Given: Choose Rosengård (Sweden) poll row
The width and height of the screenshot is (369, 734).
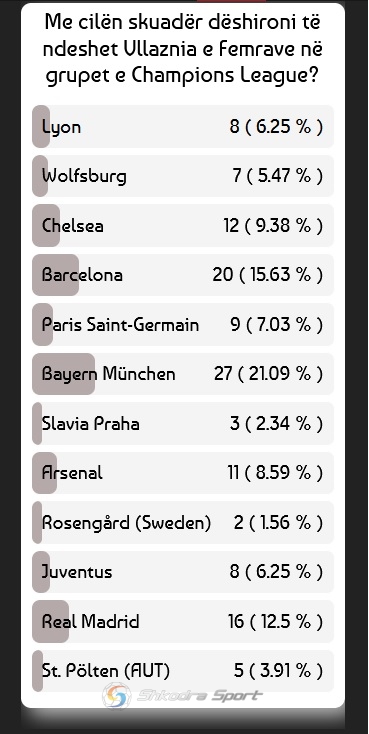Looking at the screenshot, I should tap(183, 522).
